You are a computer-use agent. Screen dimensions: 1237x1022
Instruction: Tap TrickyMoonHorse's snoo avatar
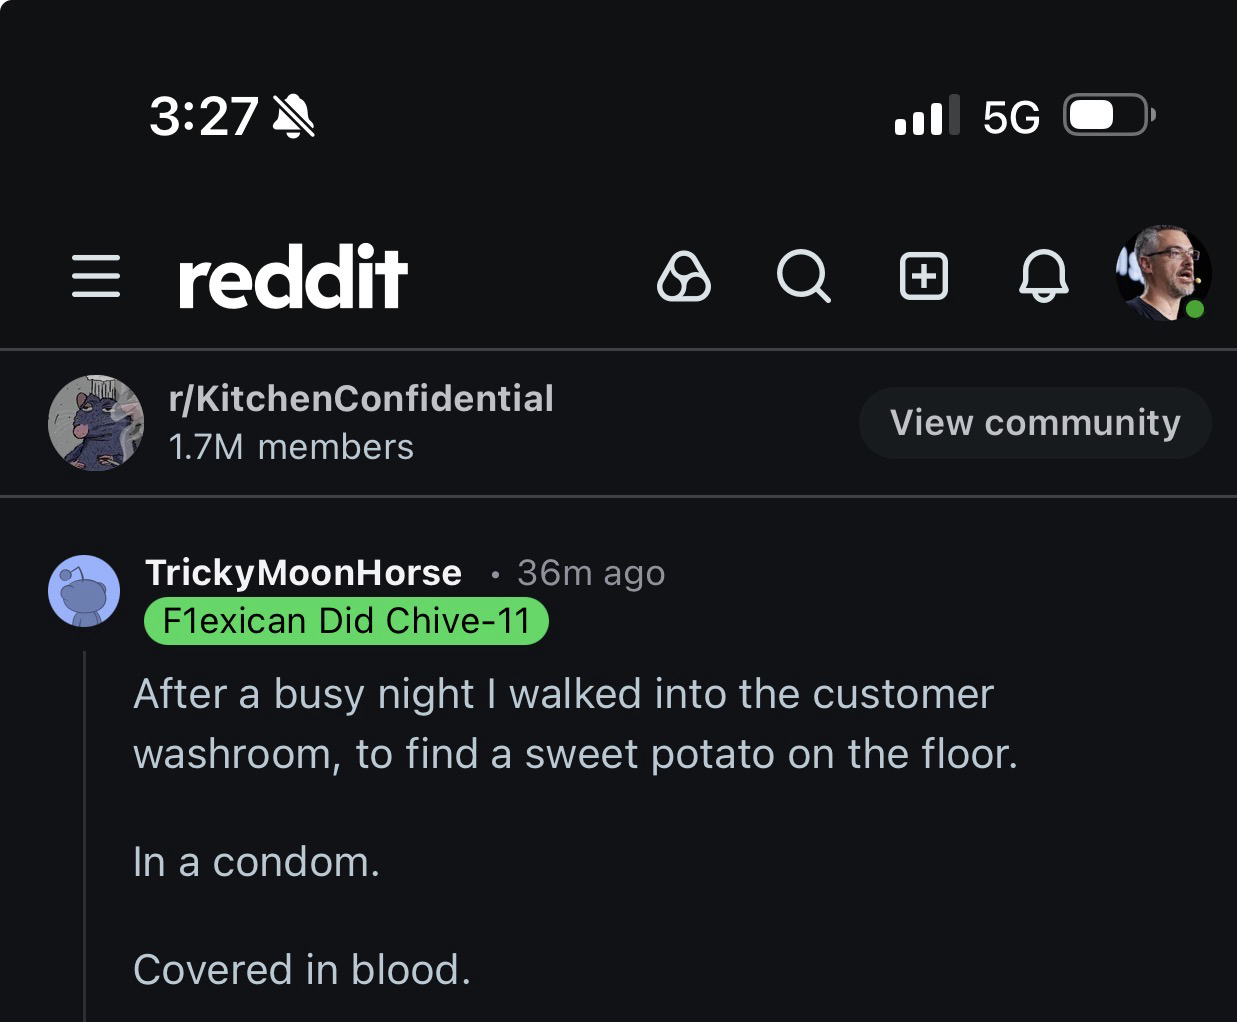[x=84, y=591]
